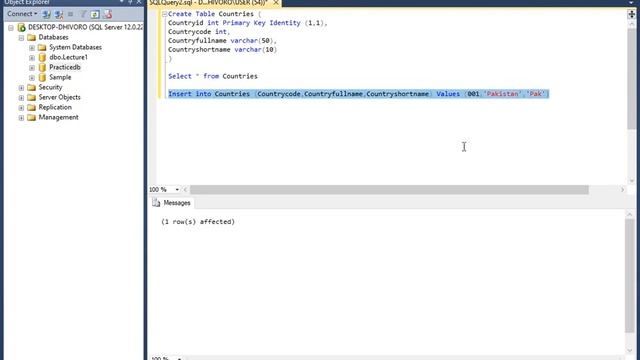Click the Sample database icon
The width and height of the screenshot is (640, 360).
coord(42,77)
